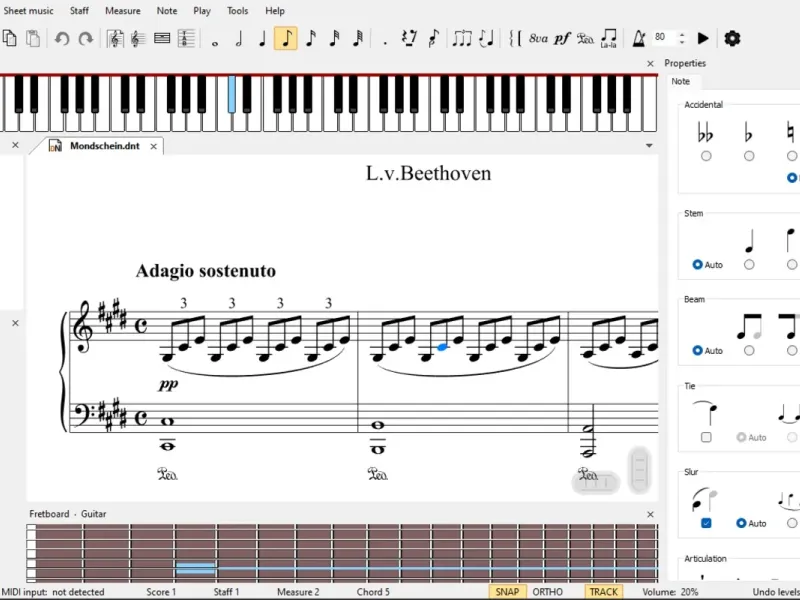Screen dimensions: 800x600
Task: Select whole note duration
Action: (215, 43)
